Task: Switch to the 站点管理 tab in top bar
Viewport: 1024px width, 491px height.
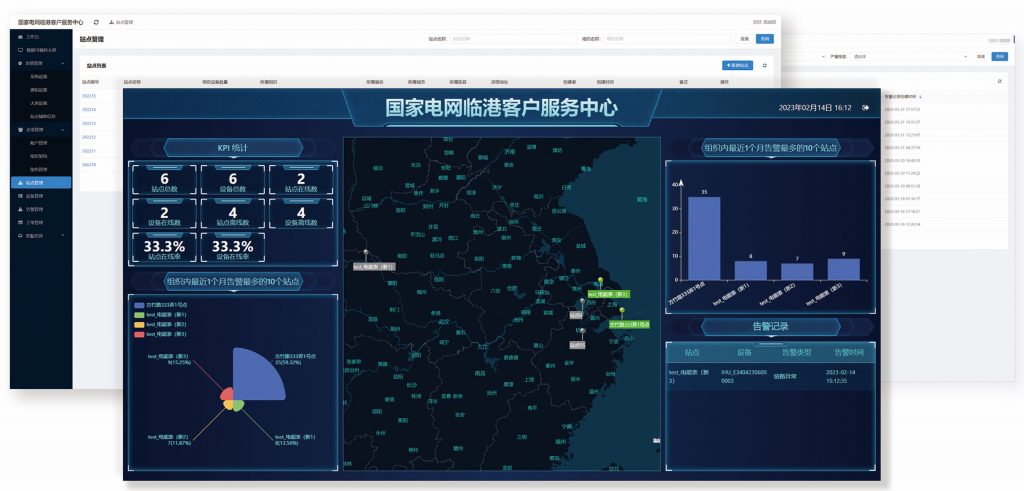Action: tap(121, 22)
